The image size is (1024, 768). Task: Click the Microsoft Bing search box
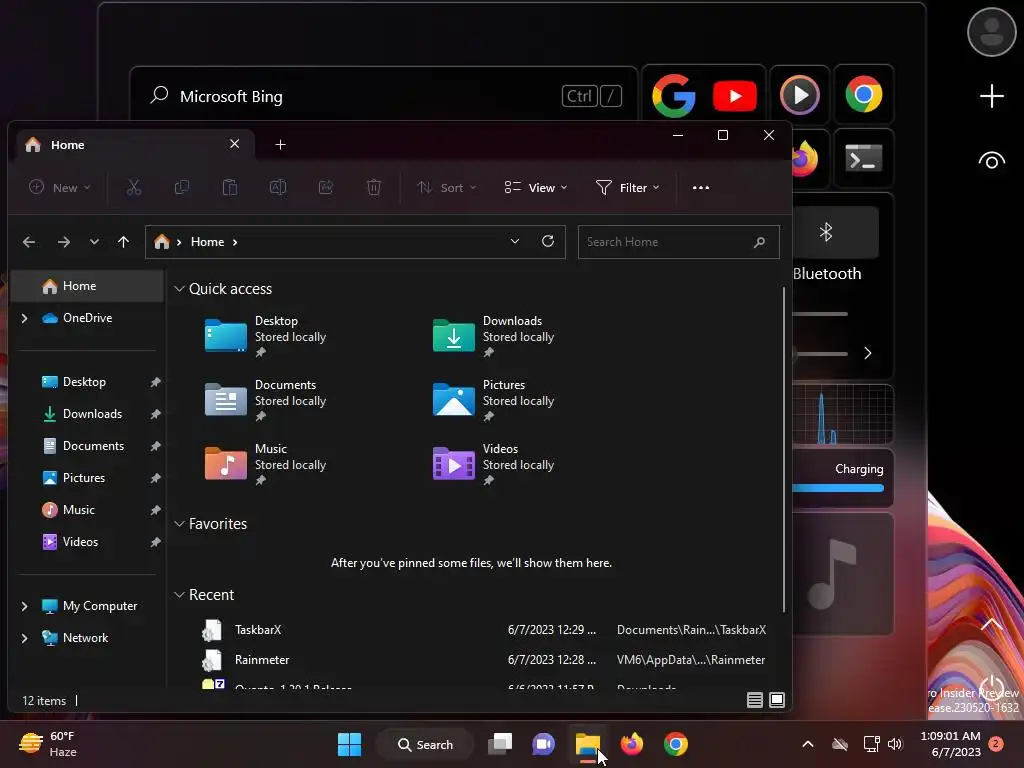click(x=383, y=96)
